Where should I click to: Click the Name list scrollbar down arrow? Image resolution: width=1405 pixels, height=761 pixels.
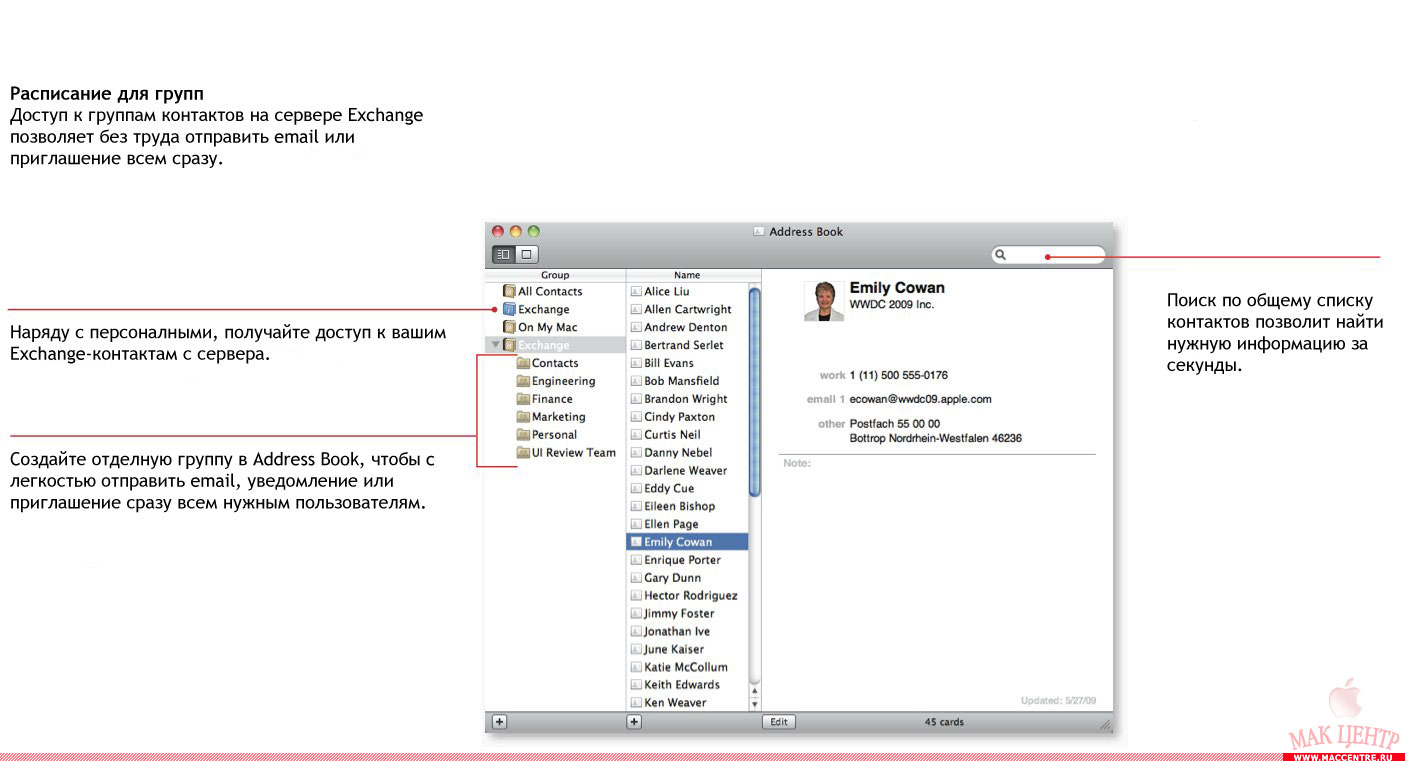(x=754, y=704)
